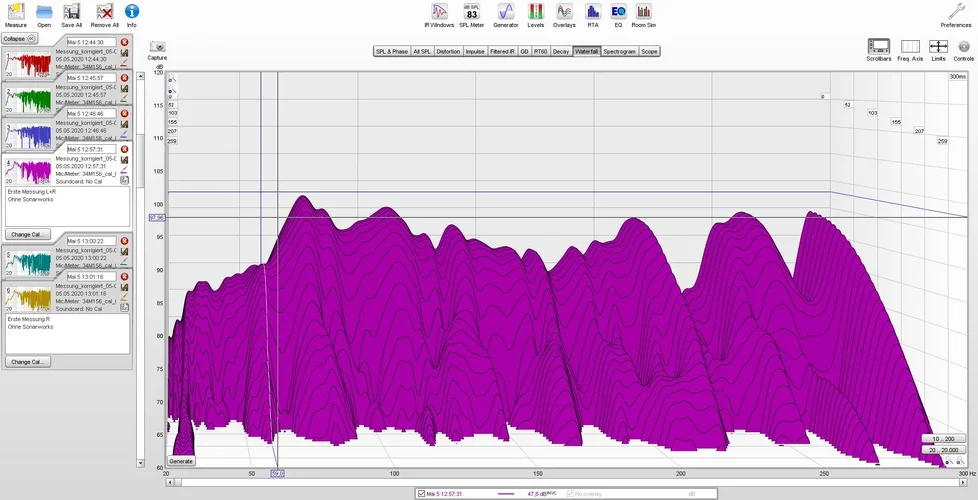
Task: Open the Spectrogram tab
Action: (619, 51)
